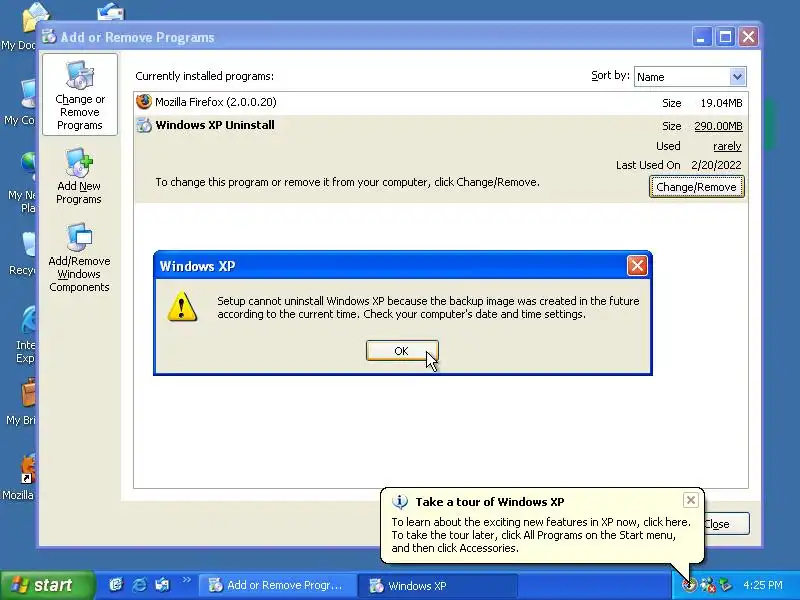
Task: Close the Windows XP error dialog with X
Action: (x=637, y=266)
